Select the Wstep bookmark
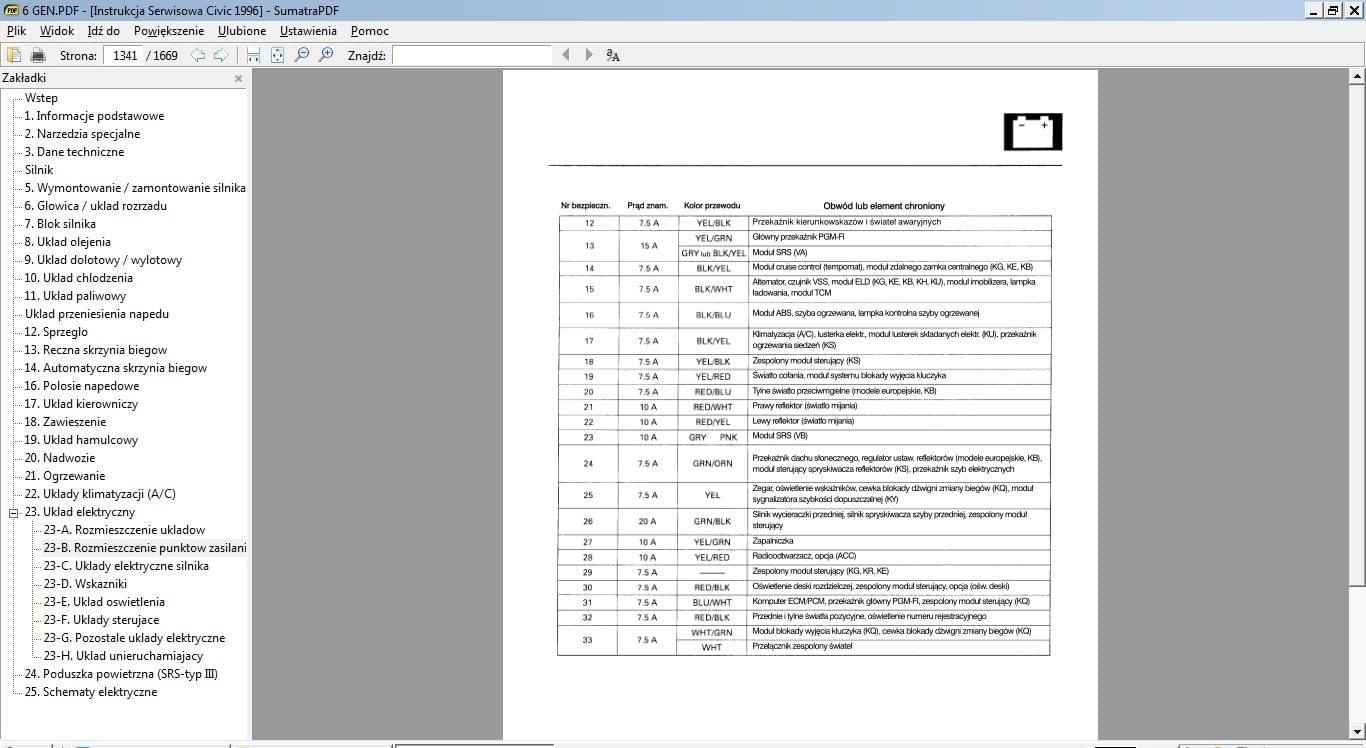Image resolution: width=1366 pixels, height=748 pixels. 42,98
